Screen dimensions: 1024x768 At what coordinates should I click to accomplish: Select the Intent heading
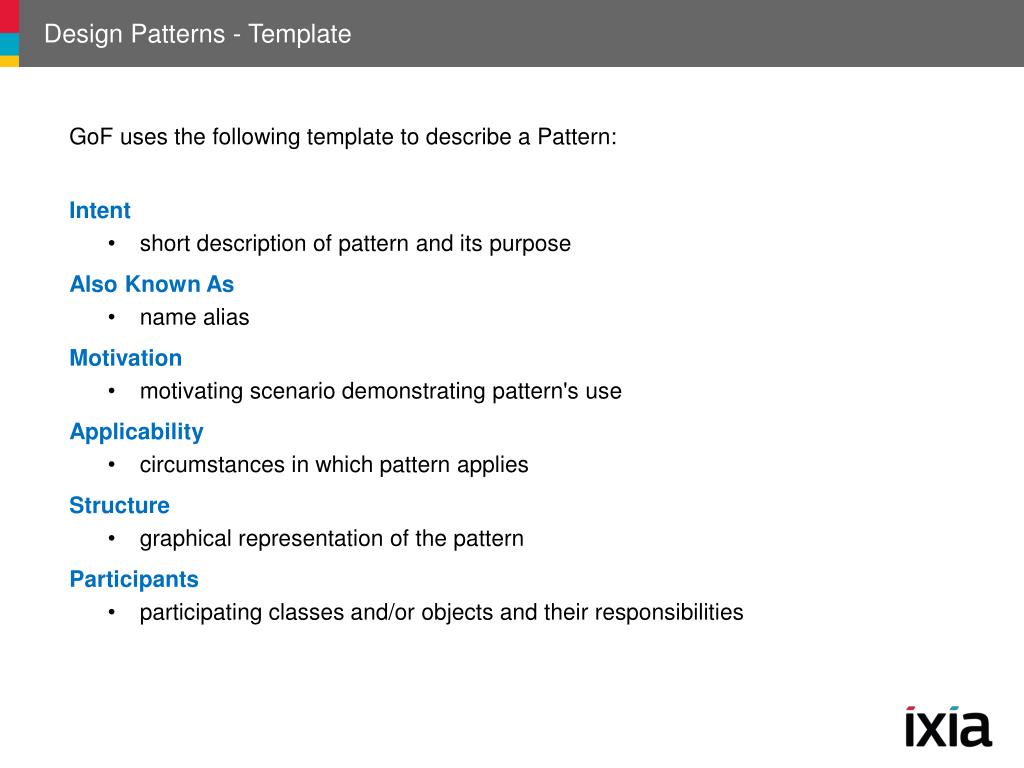tap(100, 210)
